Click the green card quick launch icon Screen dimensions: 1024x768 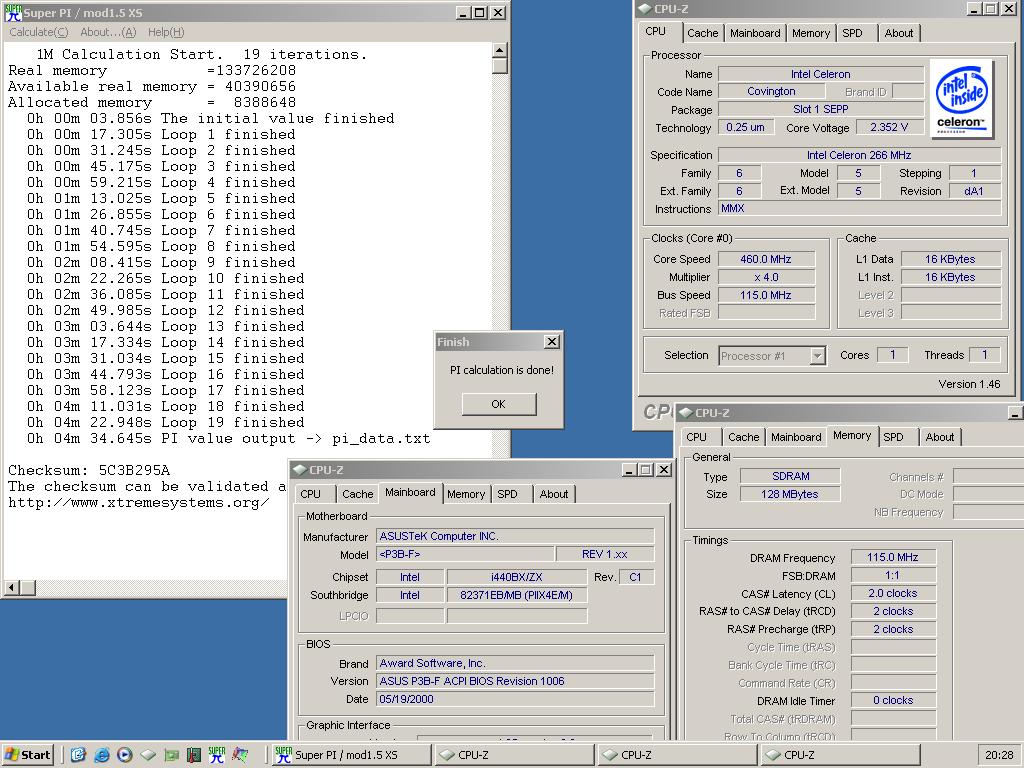pyautogui.click(x=171, y=755)
